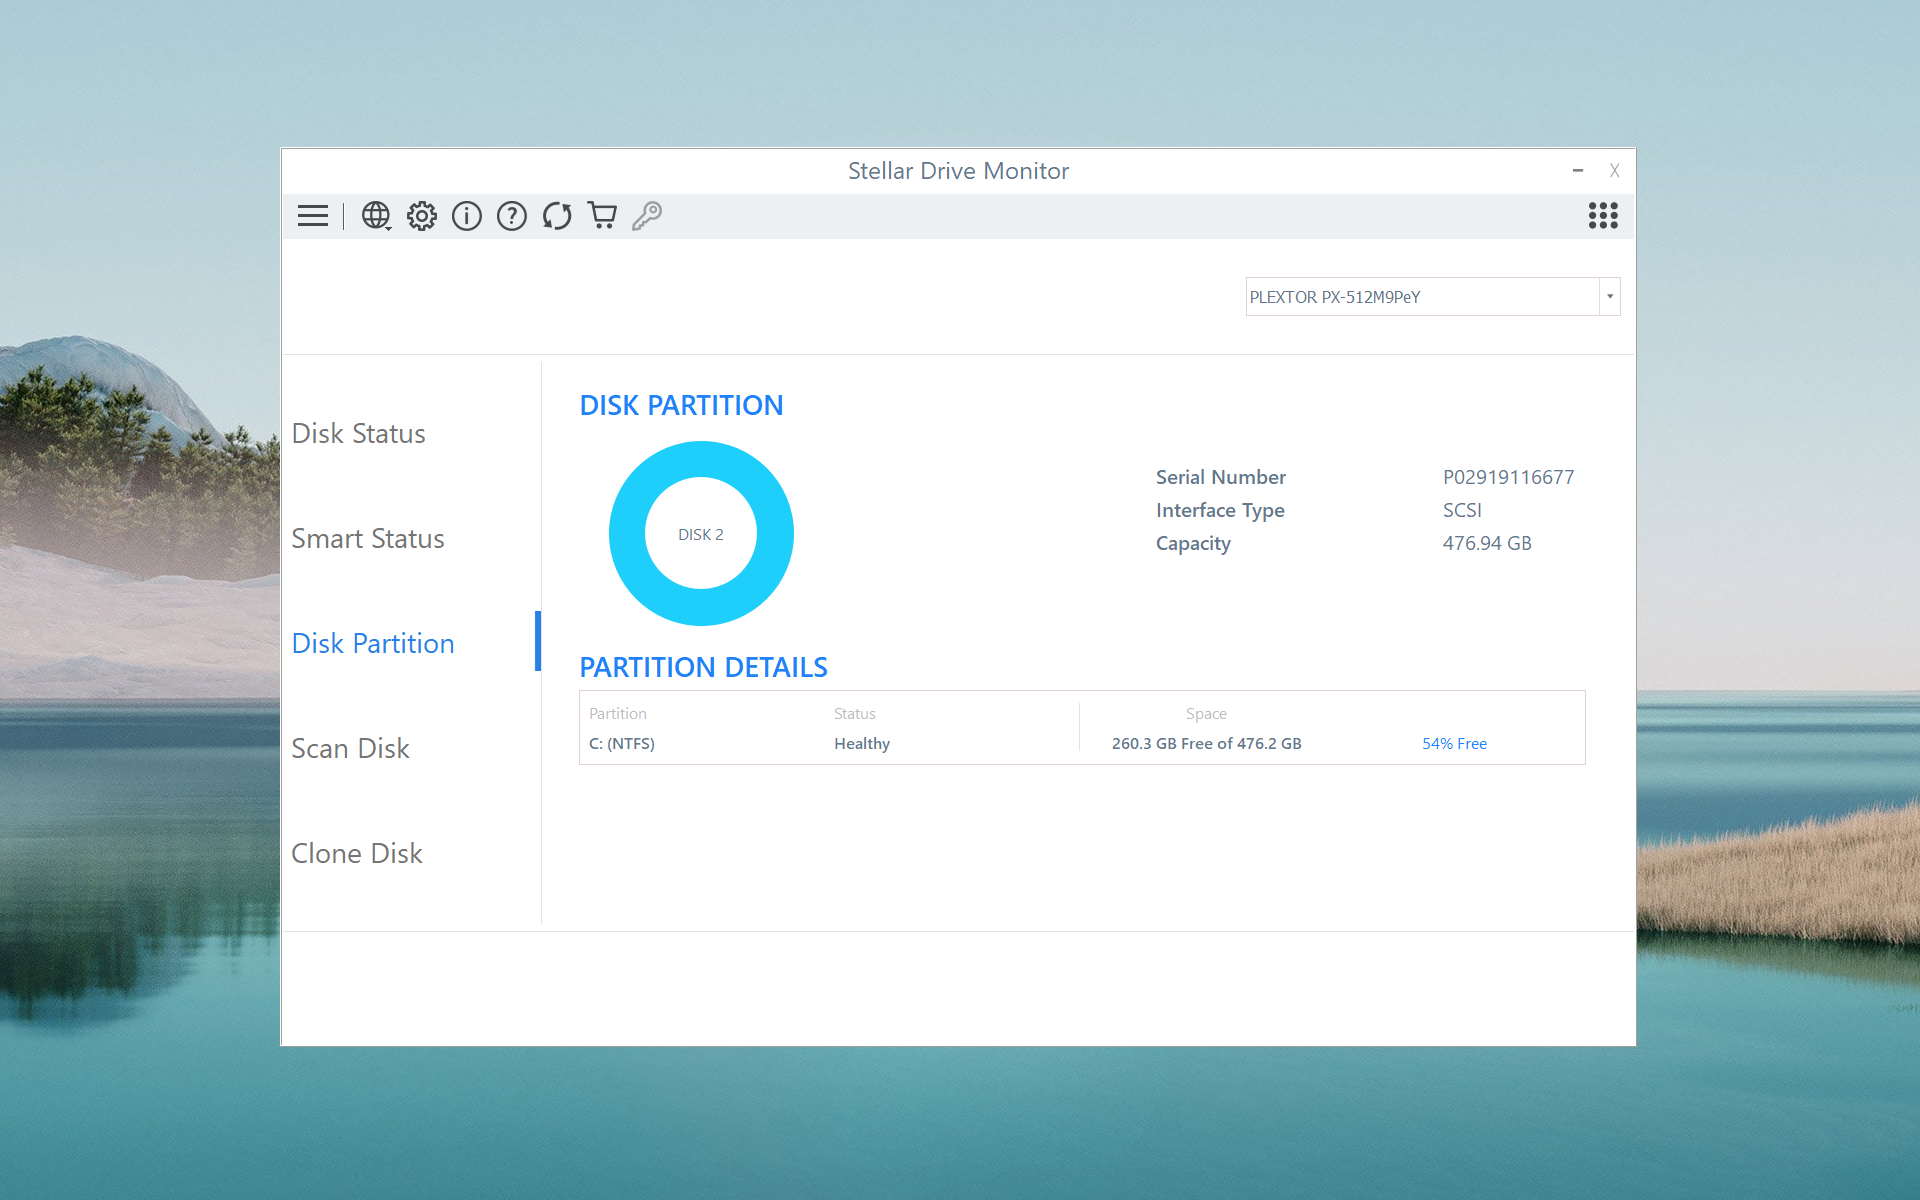Select the C: (NTFS) partition row
Image resolution: width=1920 pixels, height=1200 pixels.
click(x=1082, y=744)
